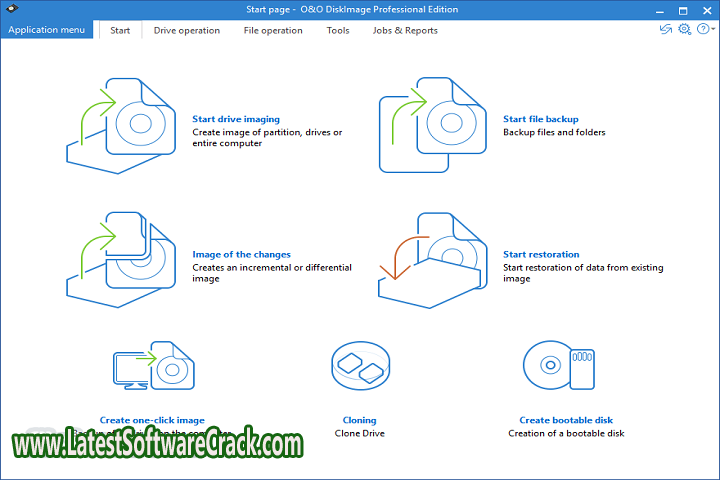Click the Start restoration link

point(541,254)
